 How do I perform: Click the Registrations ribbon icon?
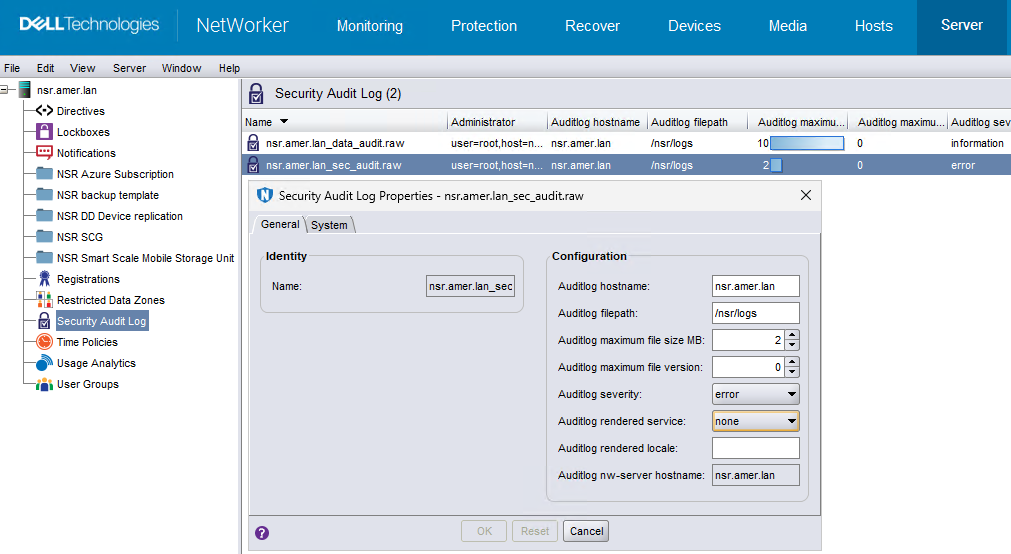tap(44, 279)
